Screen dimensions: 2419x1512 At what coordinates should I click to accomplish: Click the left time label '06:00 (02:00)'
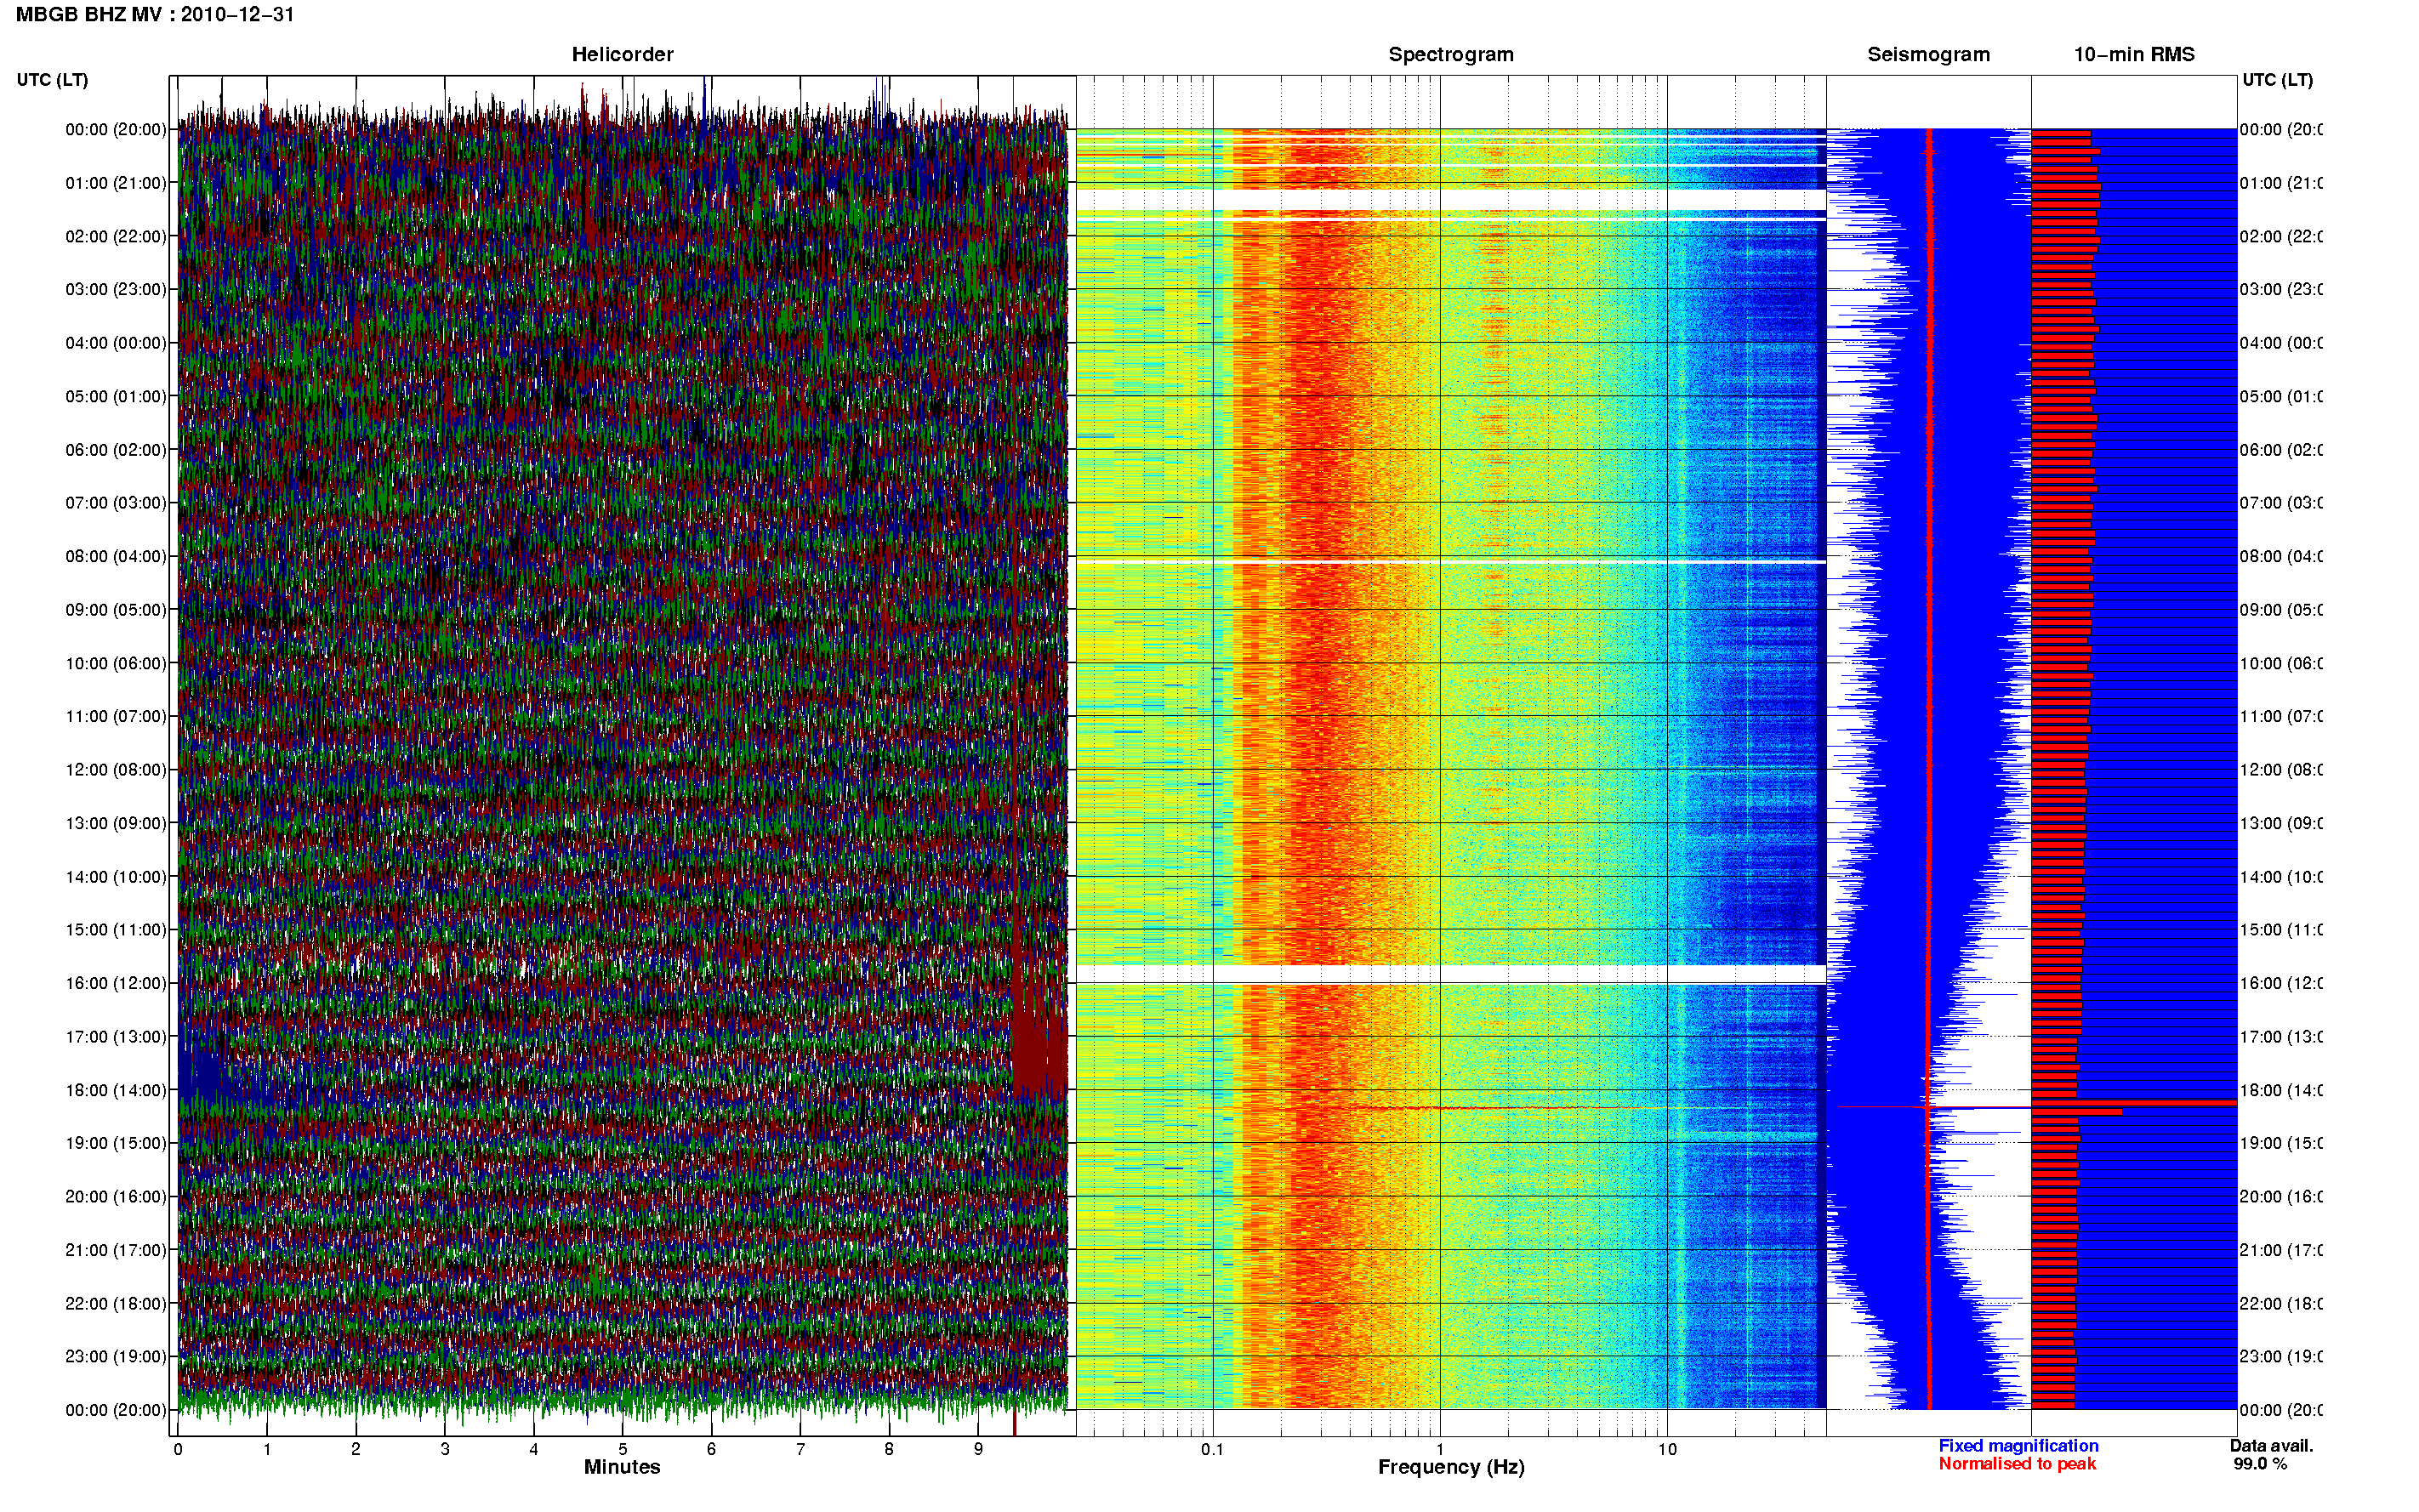pos(116,450)
